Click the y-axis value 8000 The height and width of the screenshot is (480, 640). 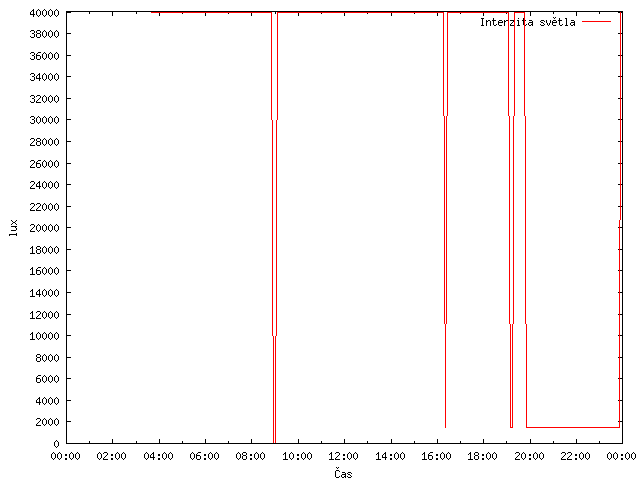(x=47, y=358)
